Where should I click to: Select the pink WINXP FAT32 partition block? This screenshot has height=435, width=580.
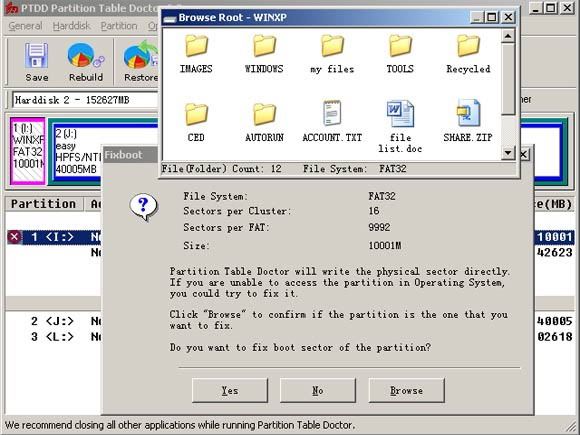[x=28, y=151]
